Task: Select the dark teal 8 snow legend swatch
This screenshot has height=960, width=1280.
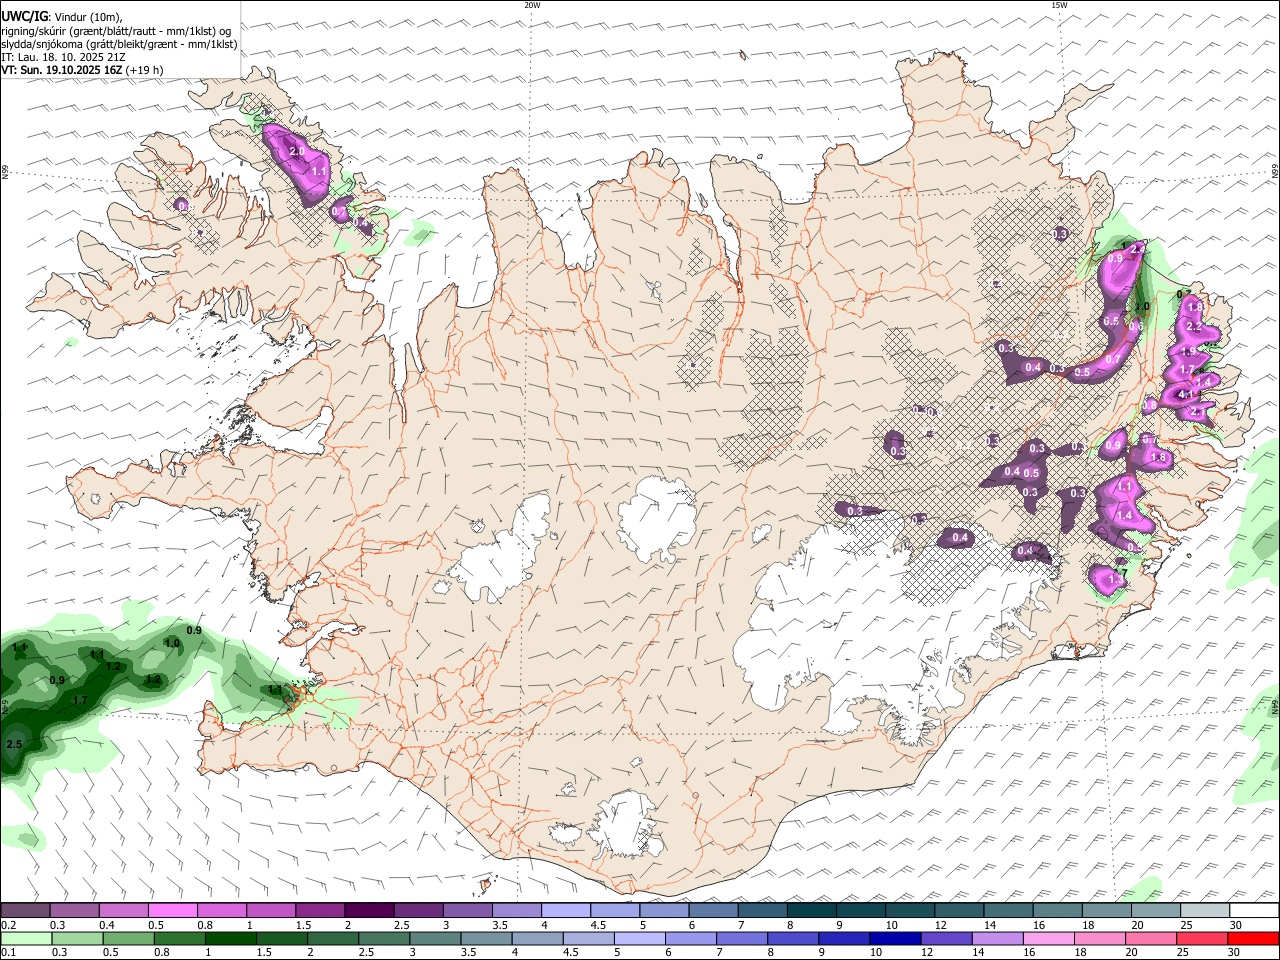Action: [811, 911]
